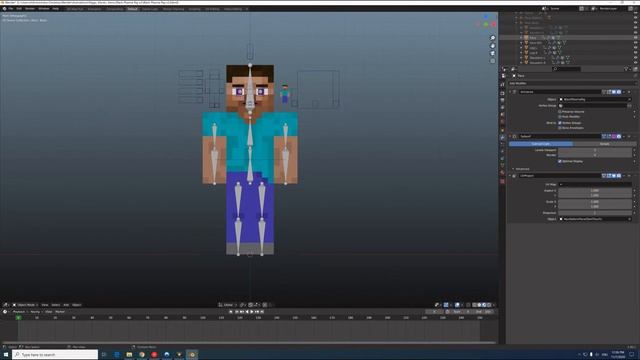The width and height of the screenshot is (640, 360).
Task: Click the hand-shaped pan view gizmo
Action: (493, 46)
